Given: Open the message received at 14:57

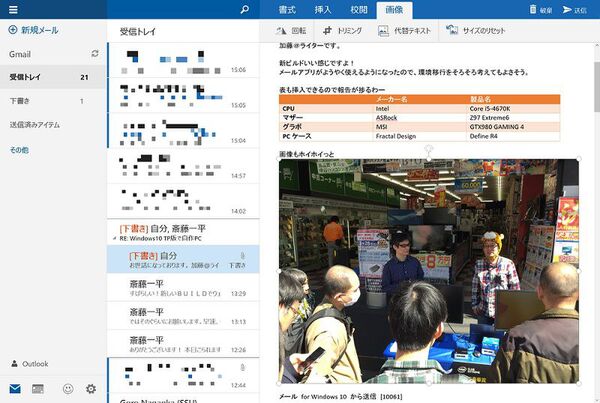Looking at the screenshot, I should [184, 166].
